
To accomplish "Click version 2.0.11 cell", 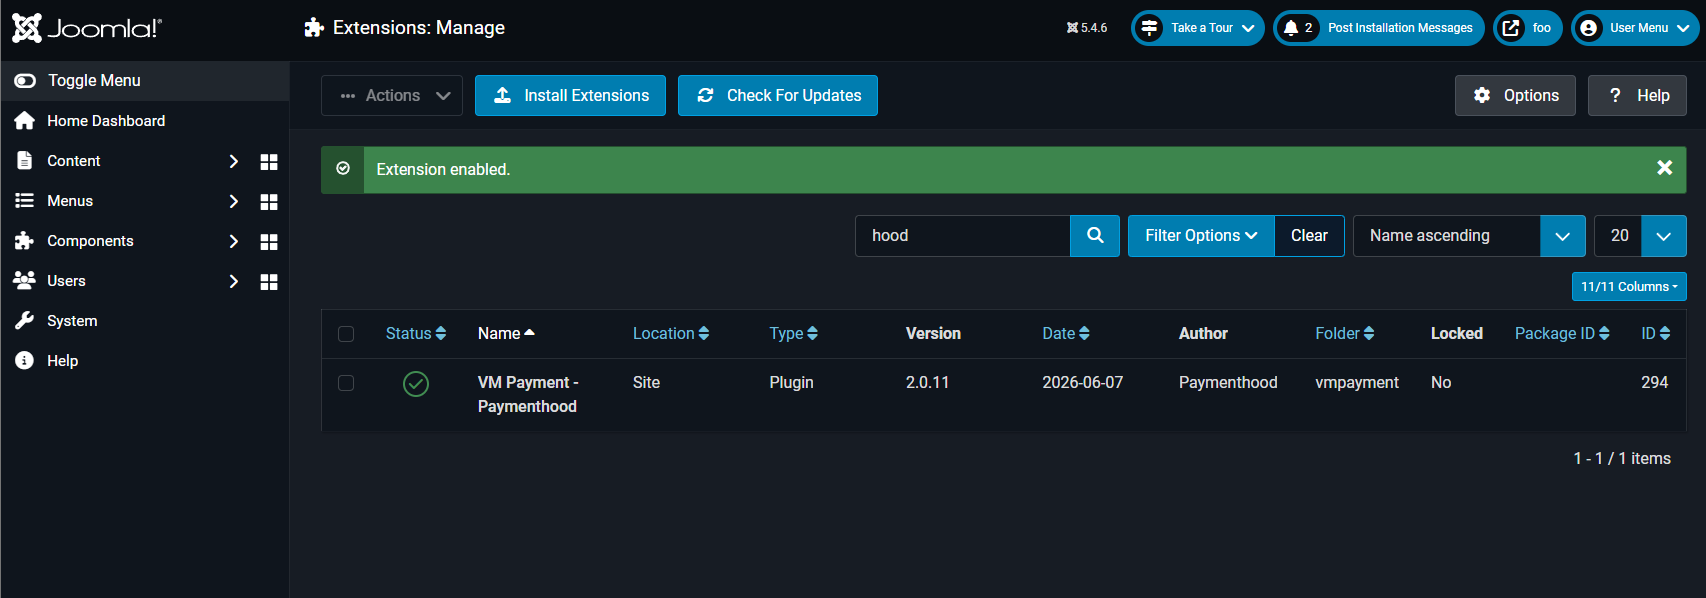I will [927, 383].
